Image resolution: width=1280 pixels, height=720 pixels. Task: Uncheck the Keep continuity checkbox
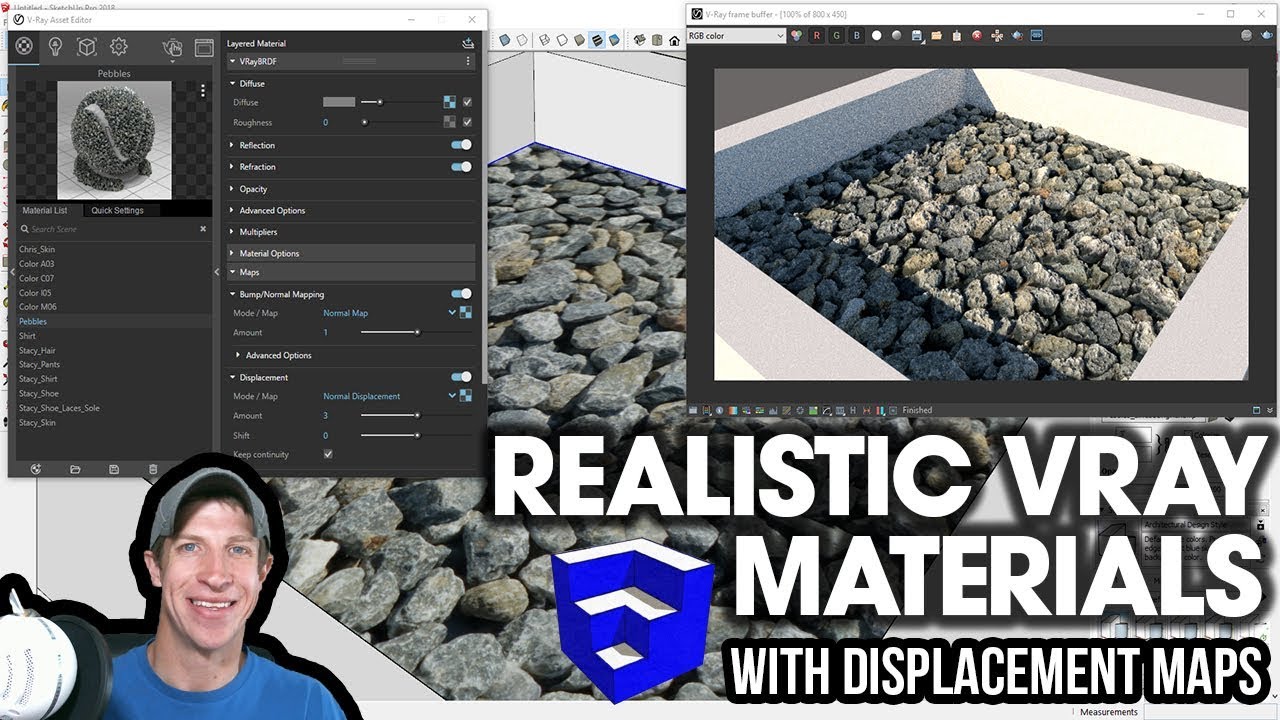[328, 454]
